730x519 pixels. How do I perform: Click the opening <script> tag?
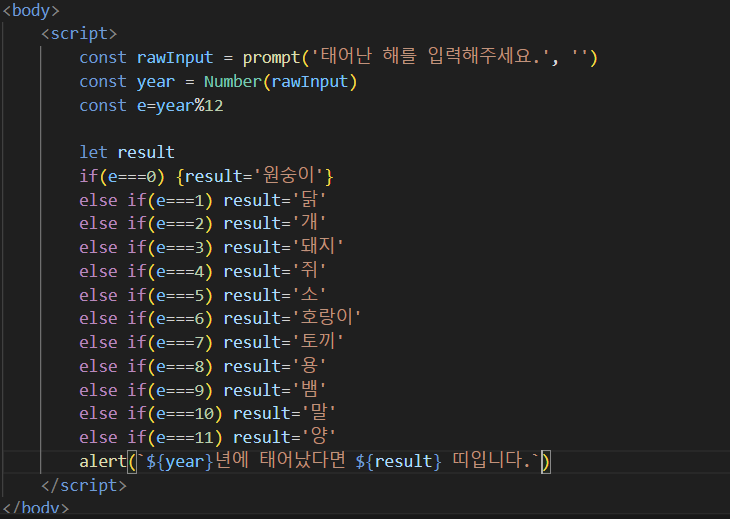point(79,34)
